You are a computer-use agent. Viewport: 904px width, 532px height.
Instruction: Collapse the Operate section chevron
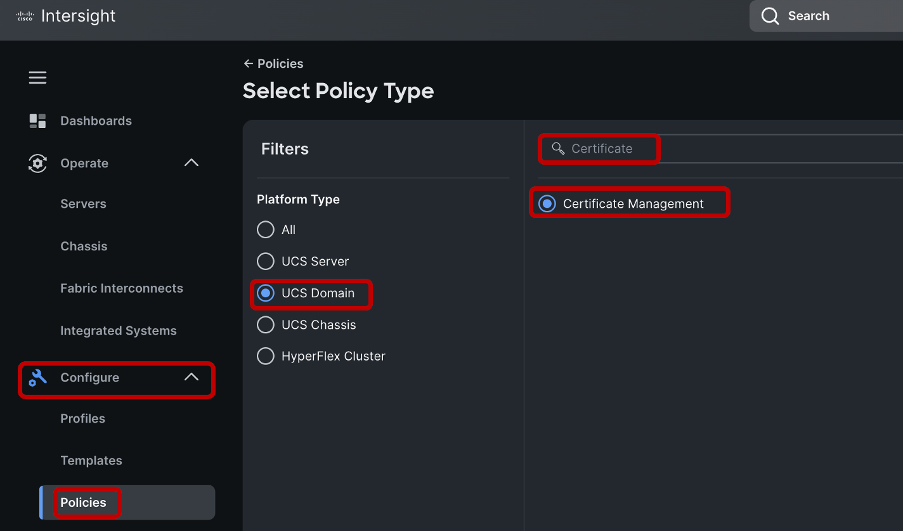(x=191, y=163)
